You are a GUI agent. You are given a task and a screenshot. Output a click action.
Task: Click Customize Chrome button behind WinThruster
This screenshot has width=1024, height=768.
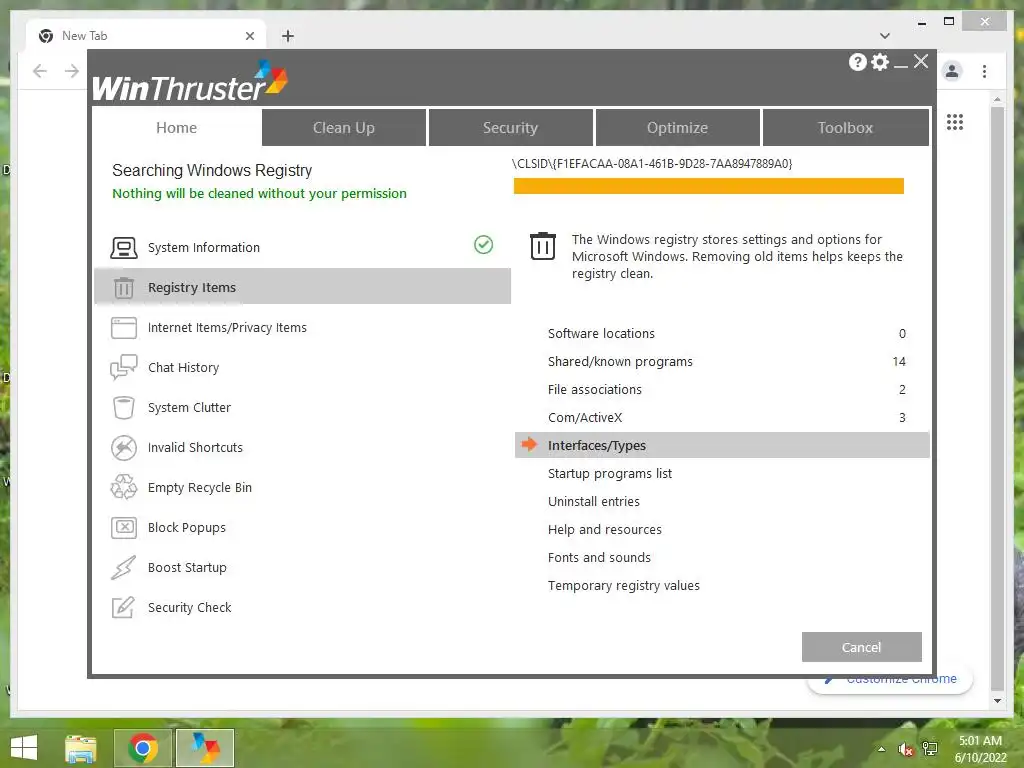click(889, 680)
